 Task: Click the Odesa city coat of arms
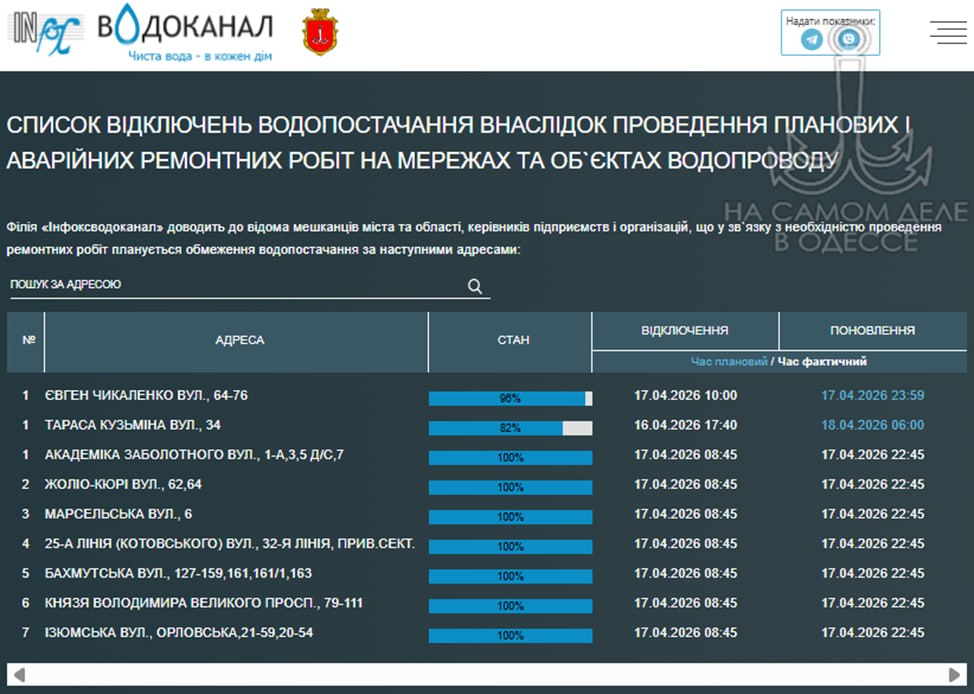tap(320, 35)
